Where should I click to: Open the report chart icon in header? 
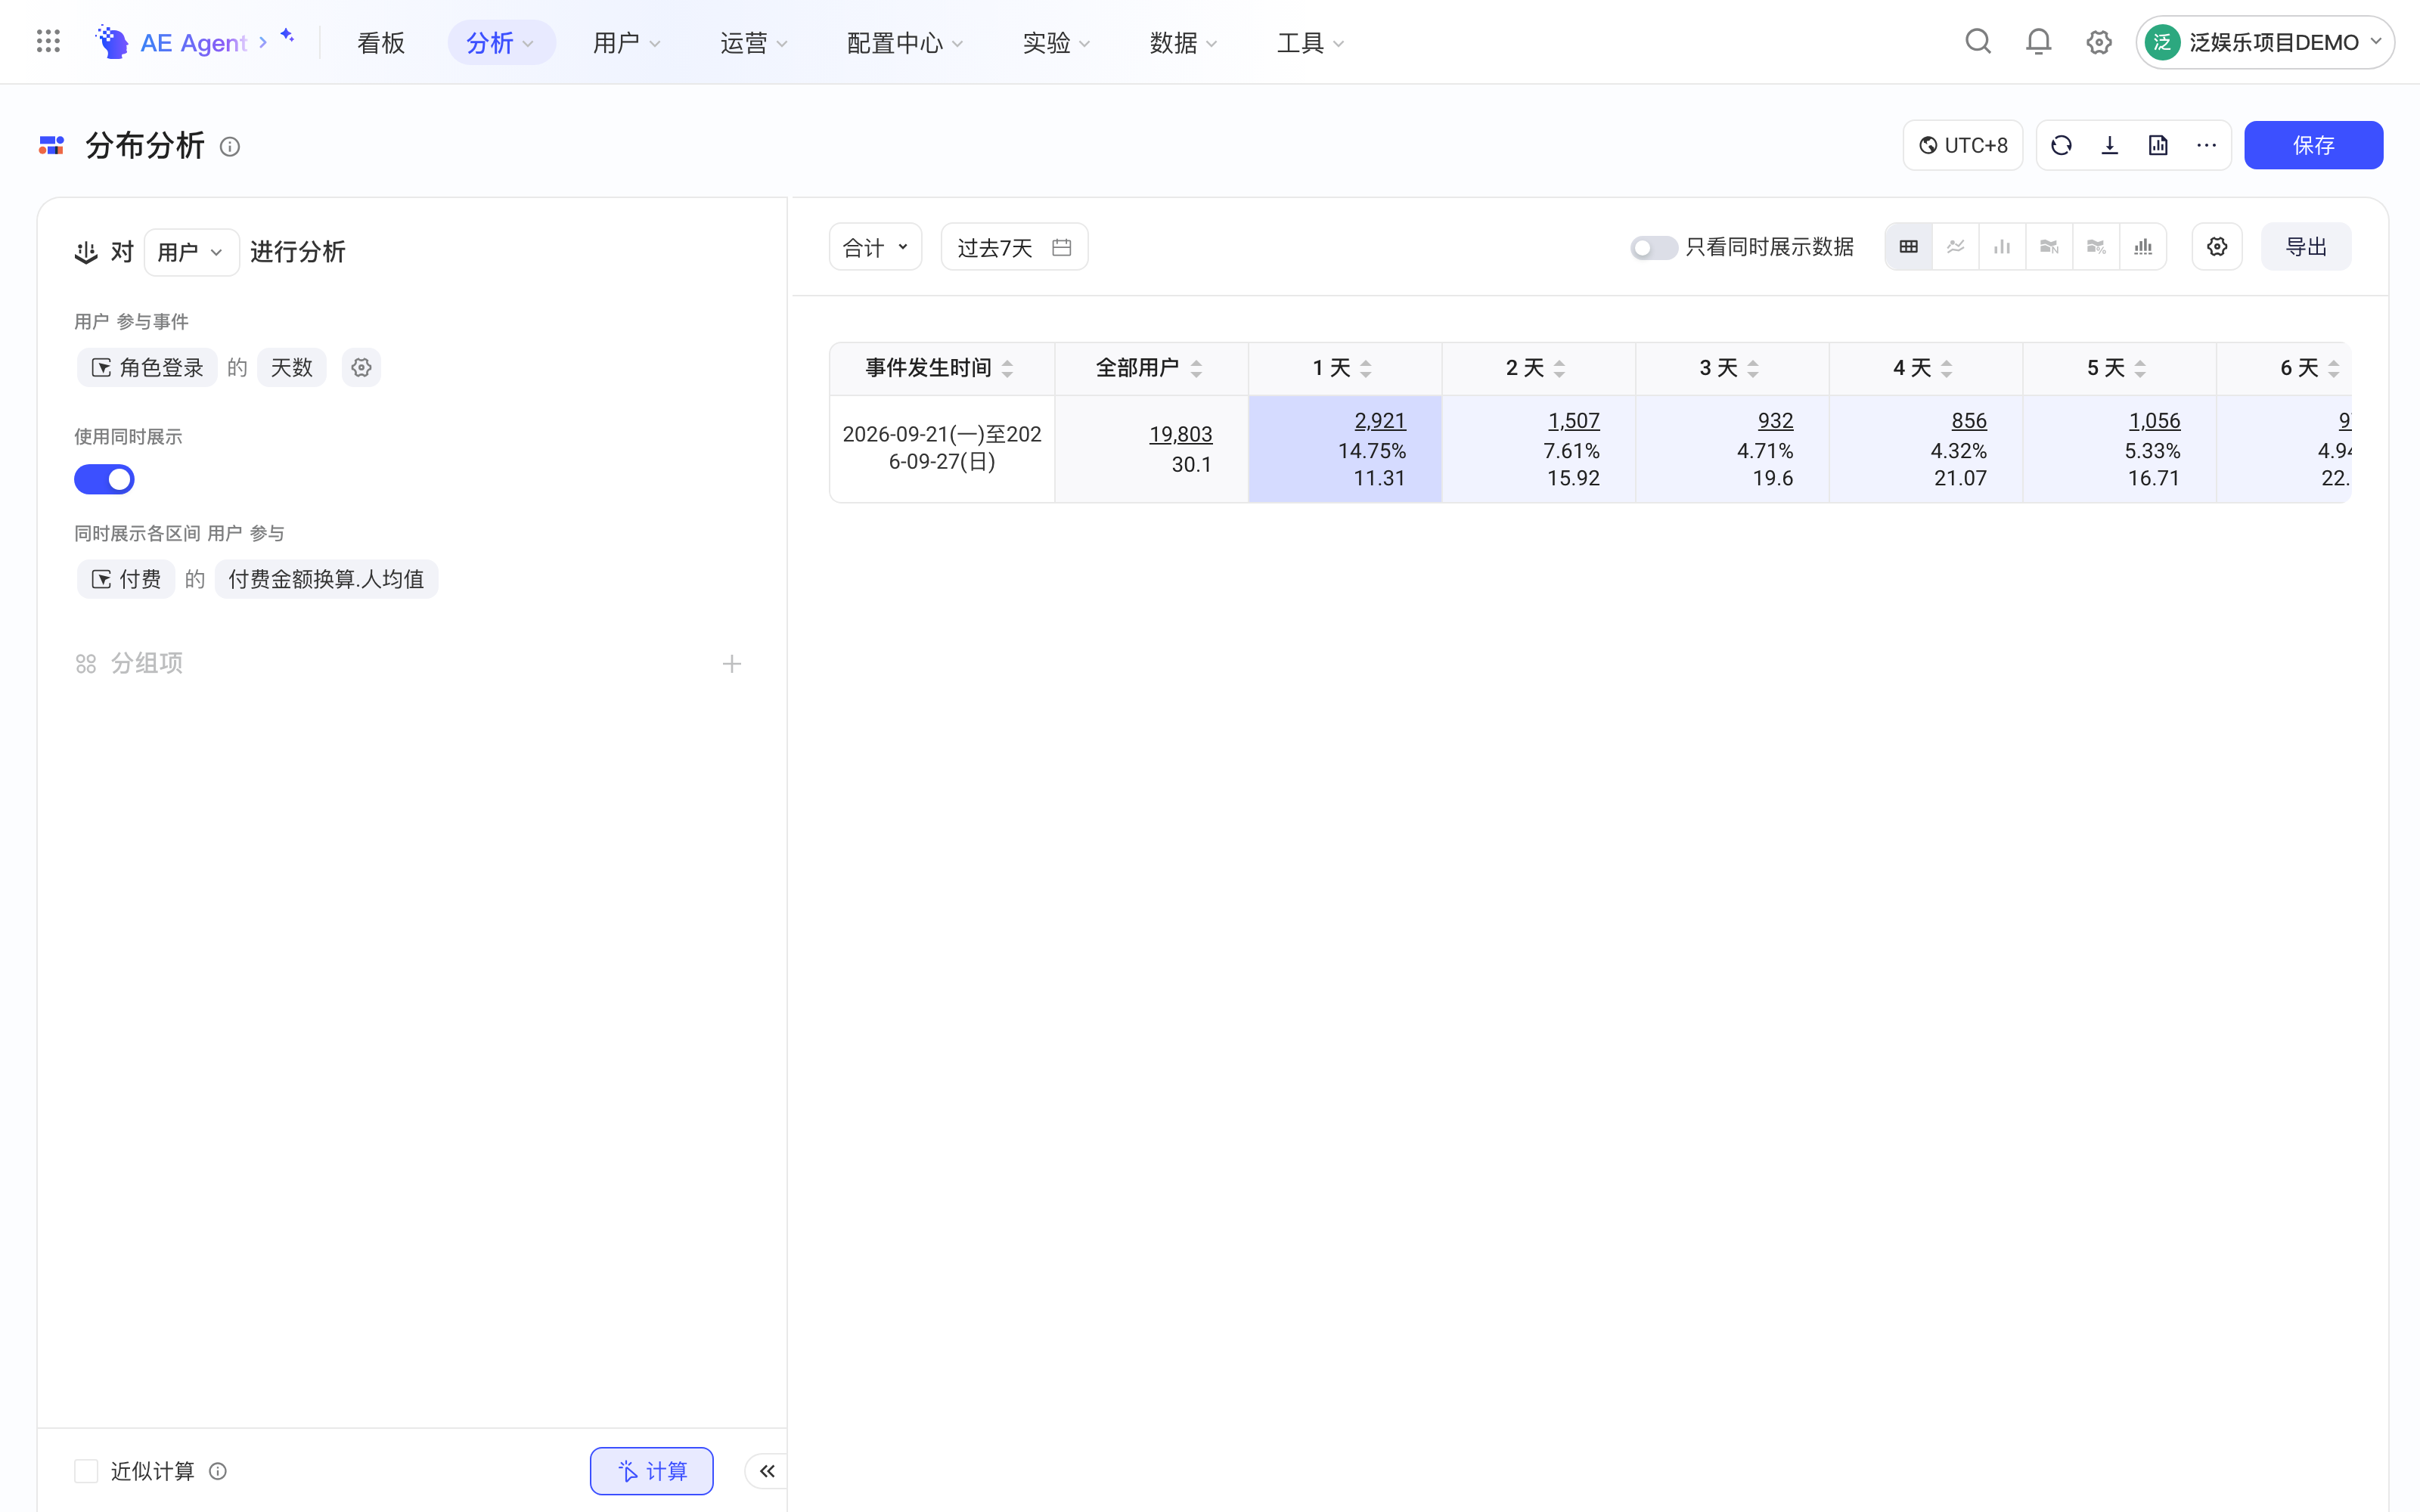click(2158, 146)
